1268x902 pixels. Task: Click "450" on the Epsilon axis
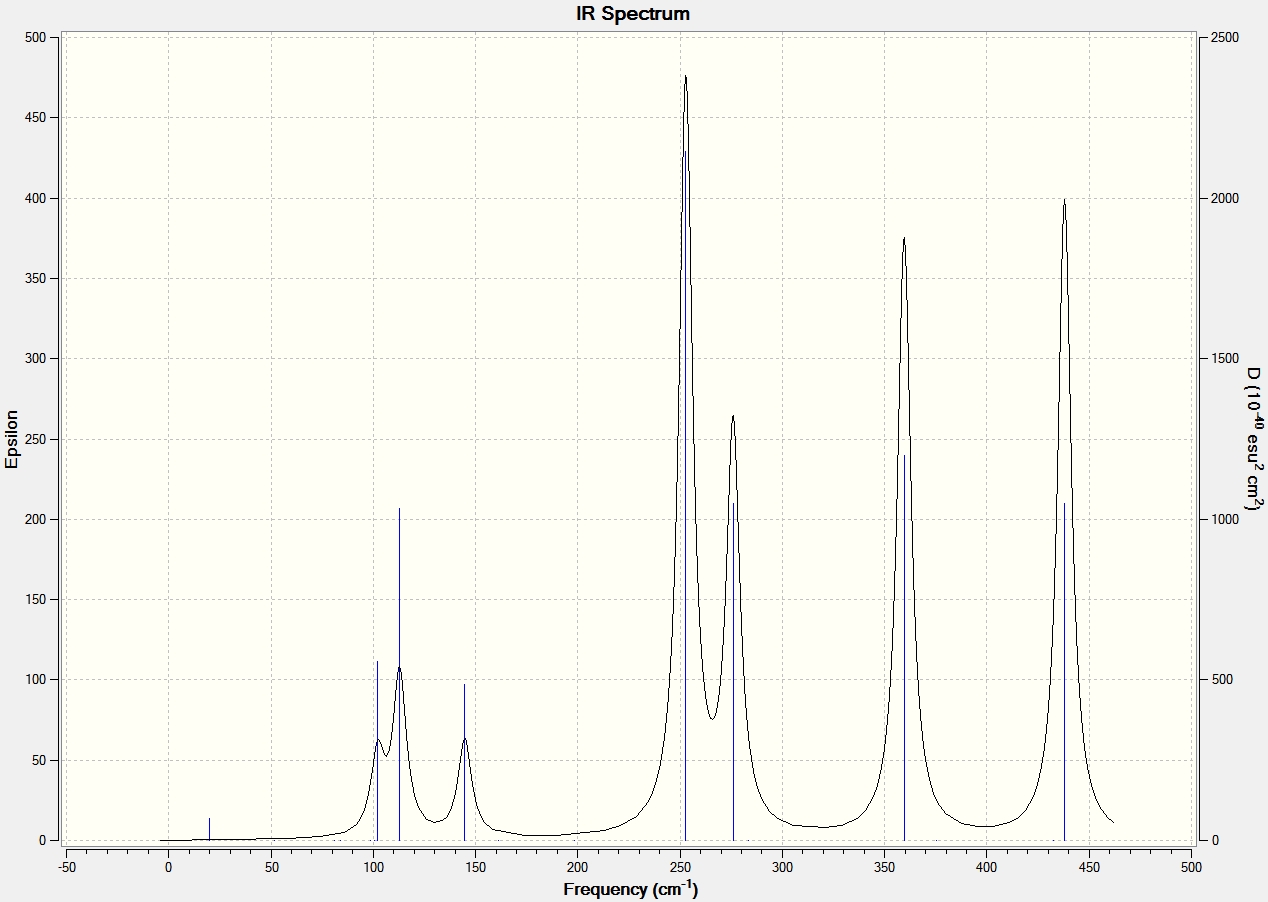point(36,118)
